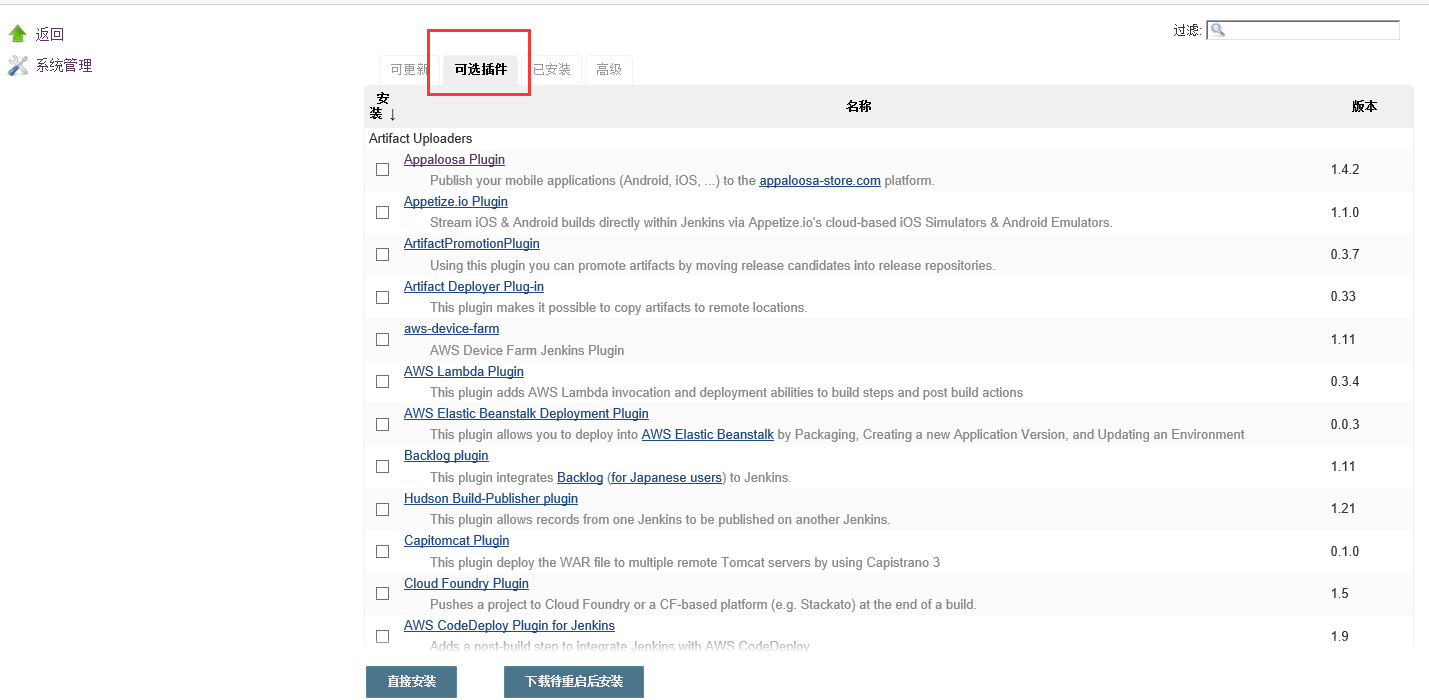Click version 0.33 of Artifact Deployer
The width and height of the screenshot is (1429, 700).
(x=1343, y=297)
